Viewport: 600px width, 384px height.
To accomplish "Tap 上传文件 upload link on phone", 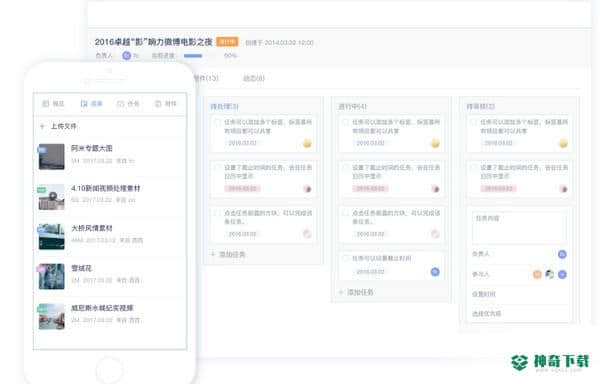I will tap(64, 126).
